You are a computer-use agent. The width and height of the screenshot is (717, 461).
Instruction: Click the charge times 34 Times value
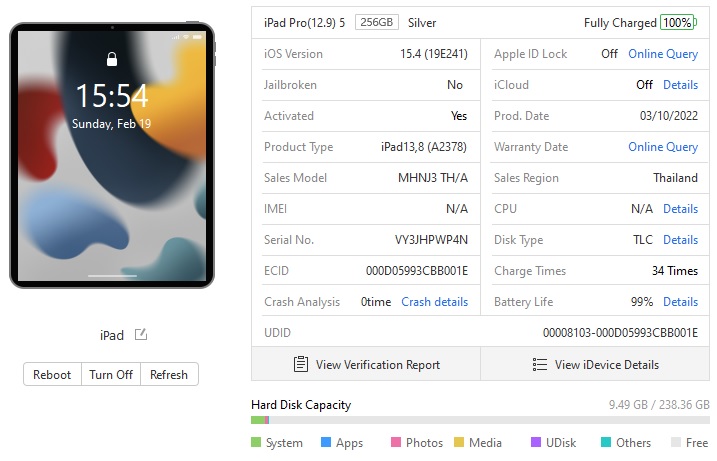point(675,271)
